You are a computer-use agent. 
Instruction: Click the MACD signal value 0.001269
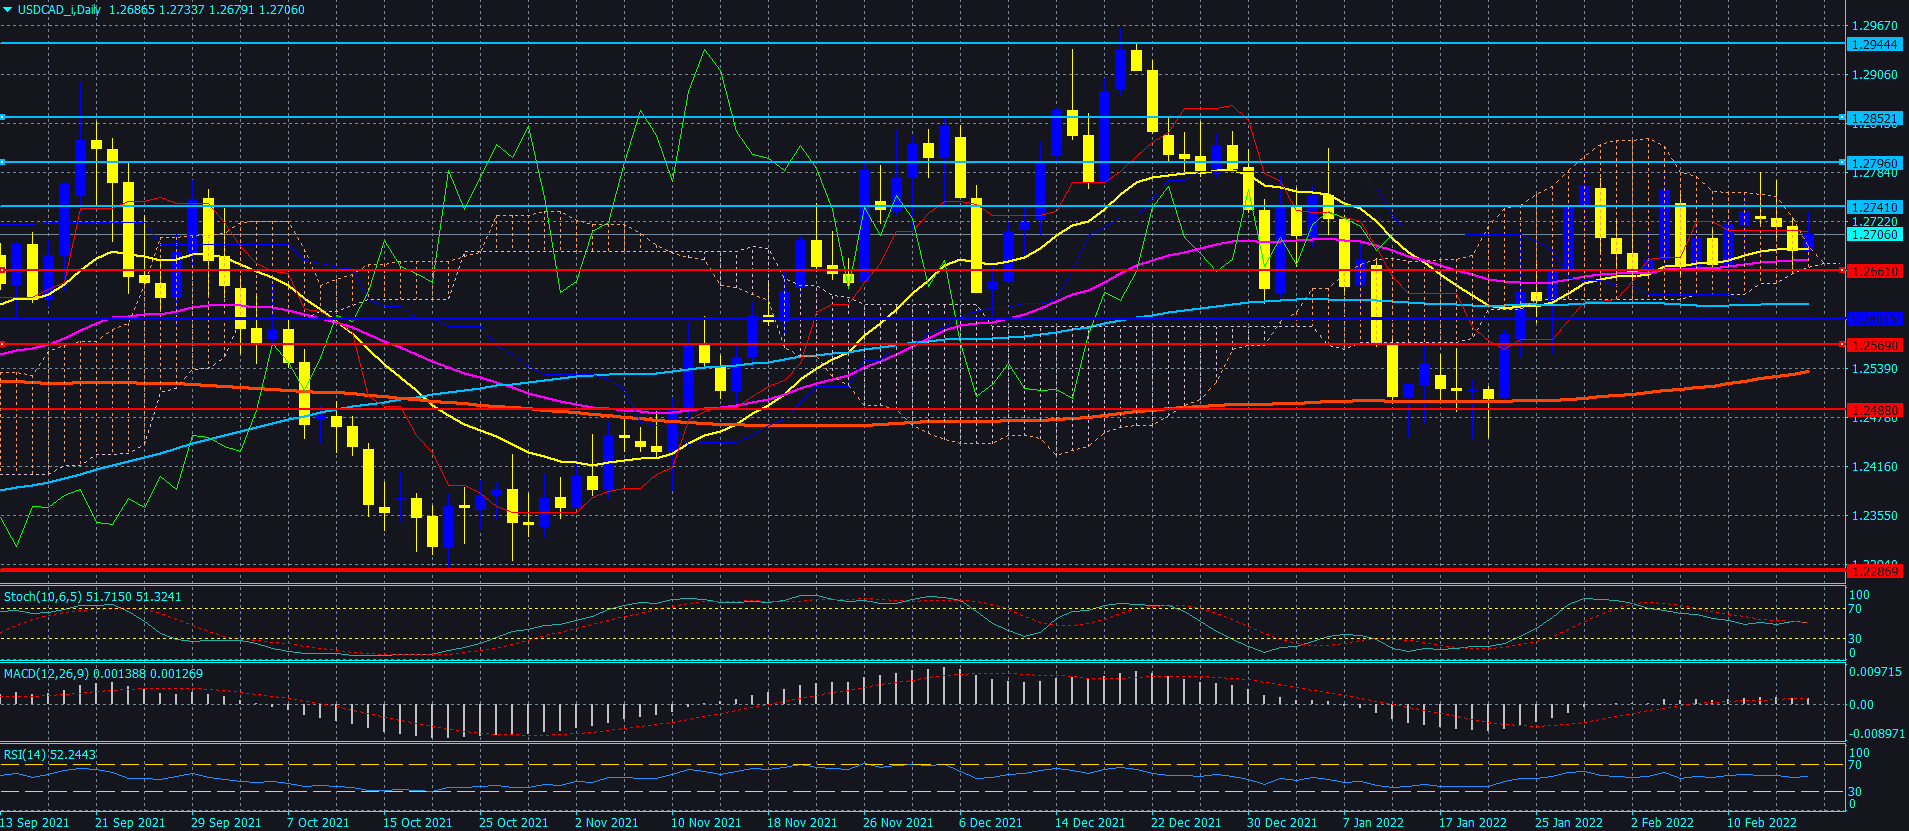coord(177,674)
